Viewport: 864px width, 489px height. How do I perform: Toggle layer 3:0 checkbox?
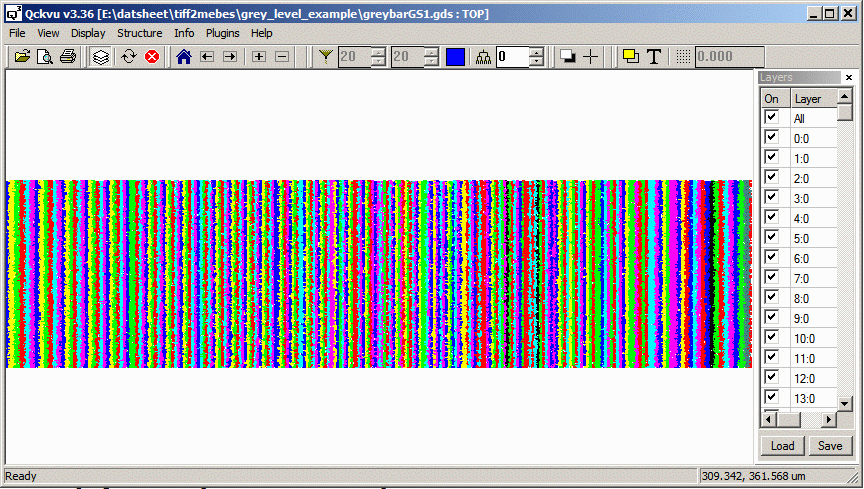pos(771,197)
